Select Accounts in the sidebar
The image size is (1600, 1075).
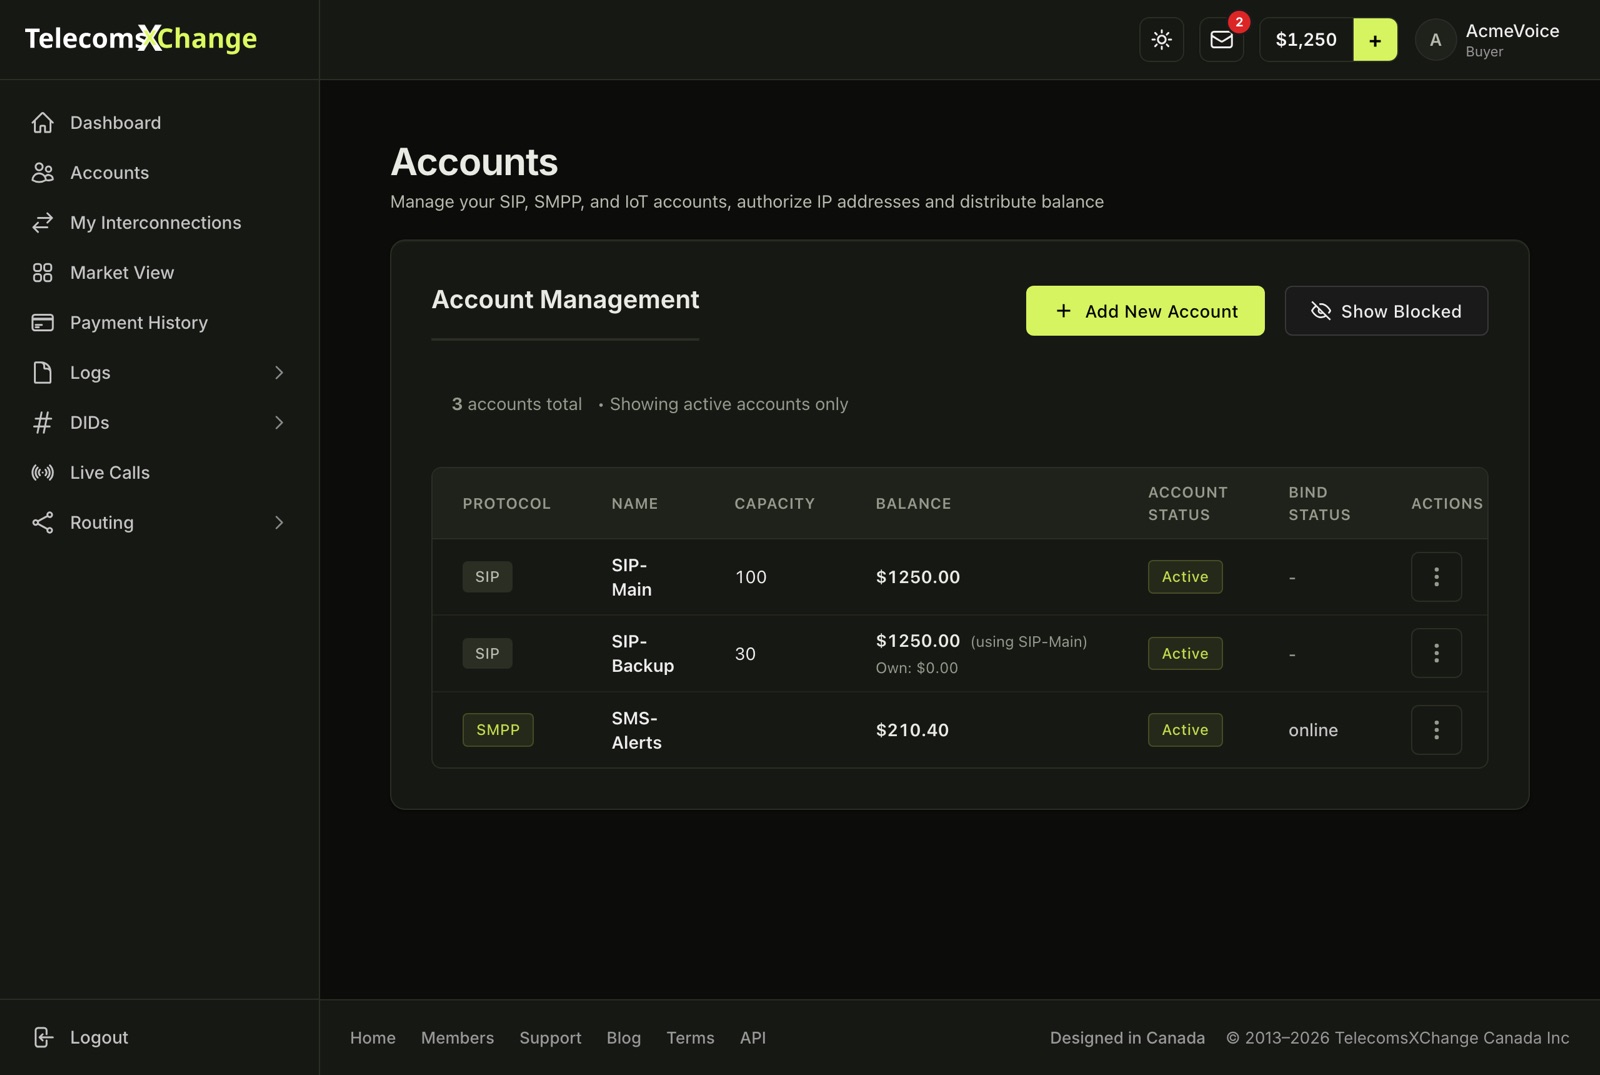coord(159,173)
